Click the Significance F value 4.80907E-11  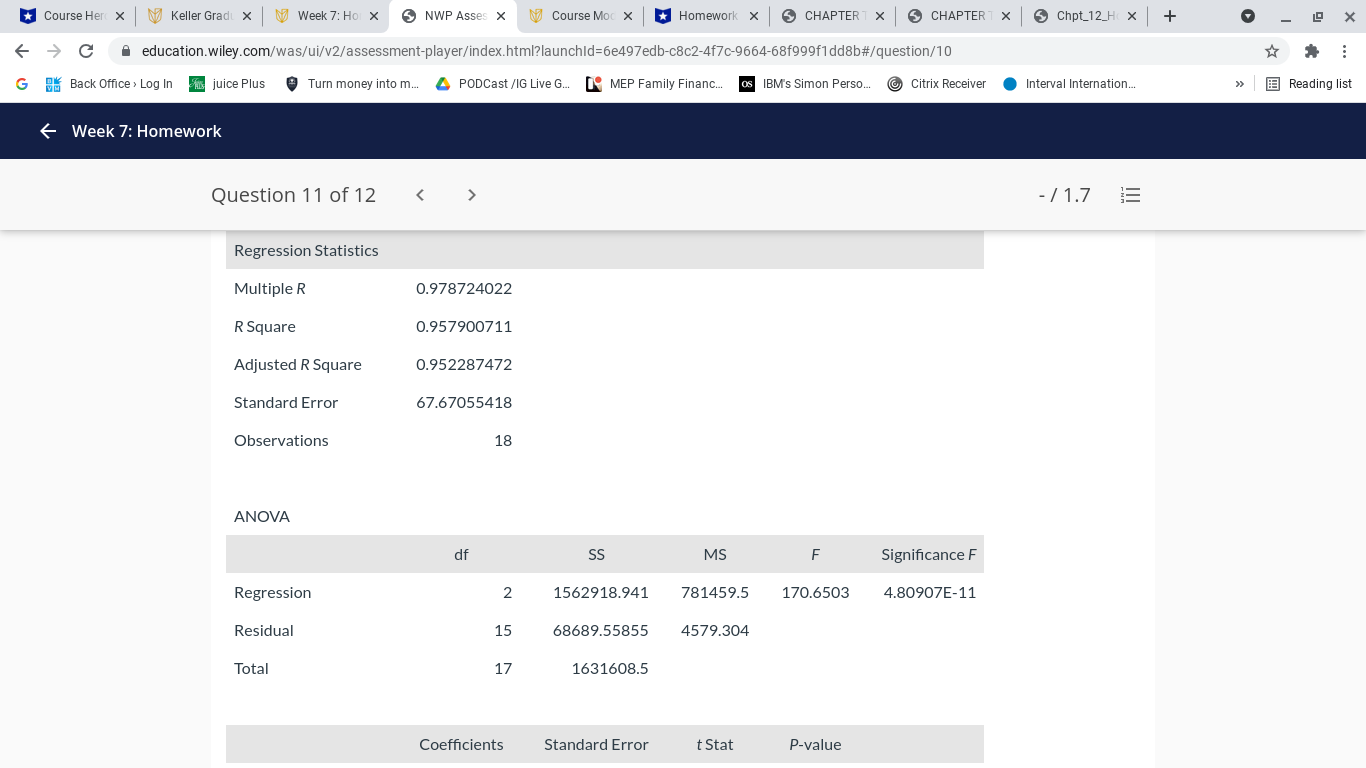click(x=930, y=592)
